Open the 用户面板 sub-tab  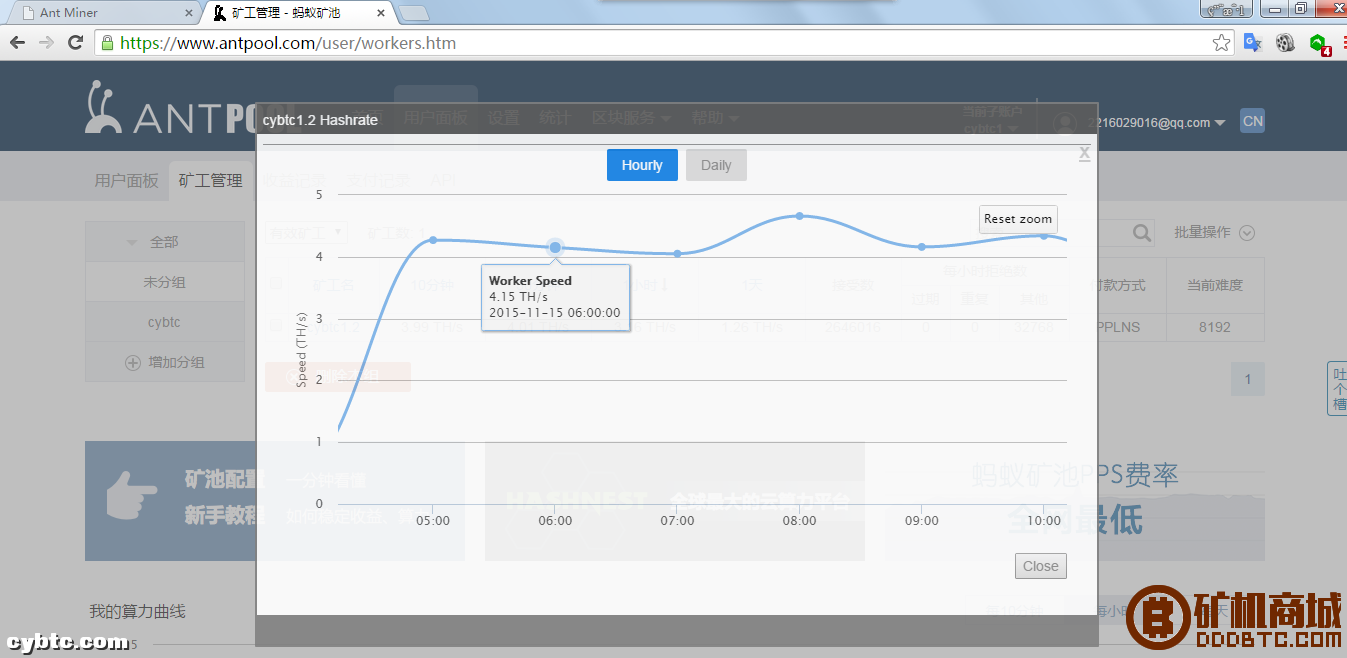tap(127, 181)
